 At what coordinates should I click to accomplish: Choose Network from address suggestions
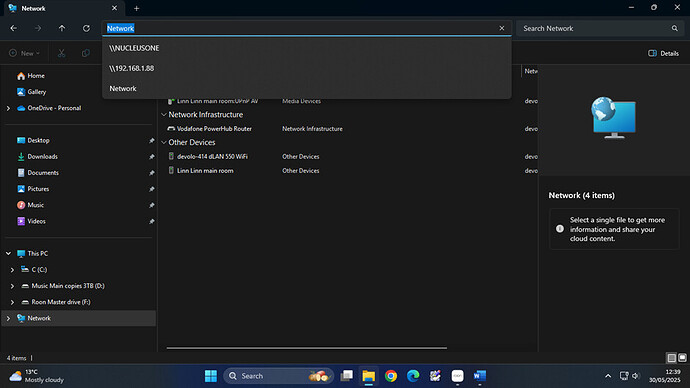(x=307, y=88)
